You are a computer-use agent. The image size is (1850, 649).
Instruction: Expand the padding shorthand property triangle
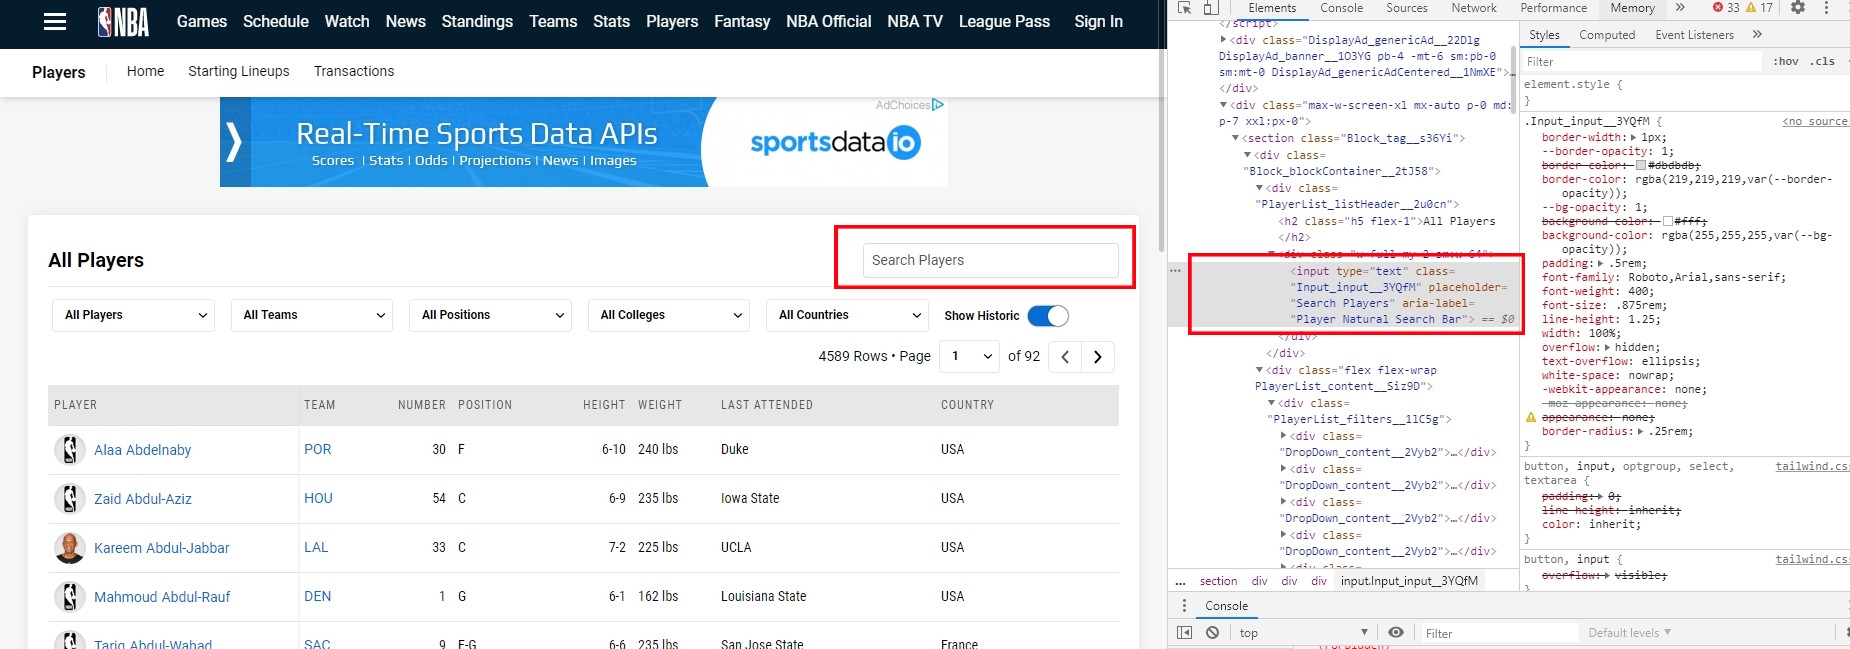pos(1600,264)
